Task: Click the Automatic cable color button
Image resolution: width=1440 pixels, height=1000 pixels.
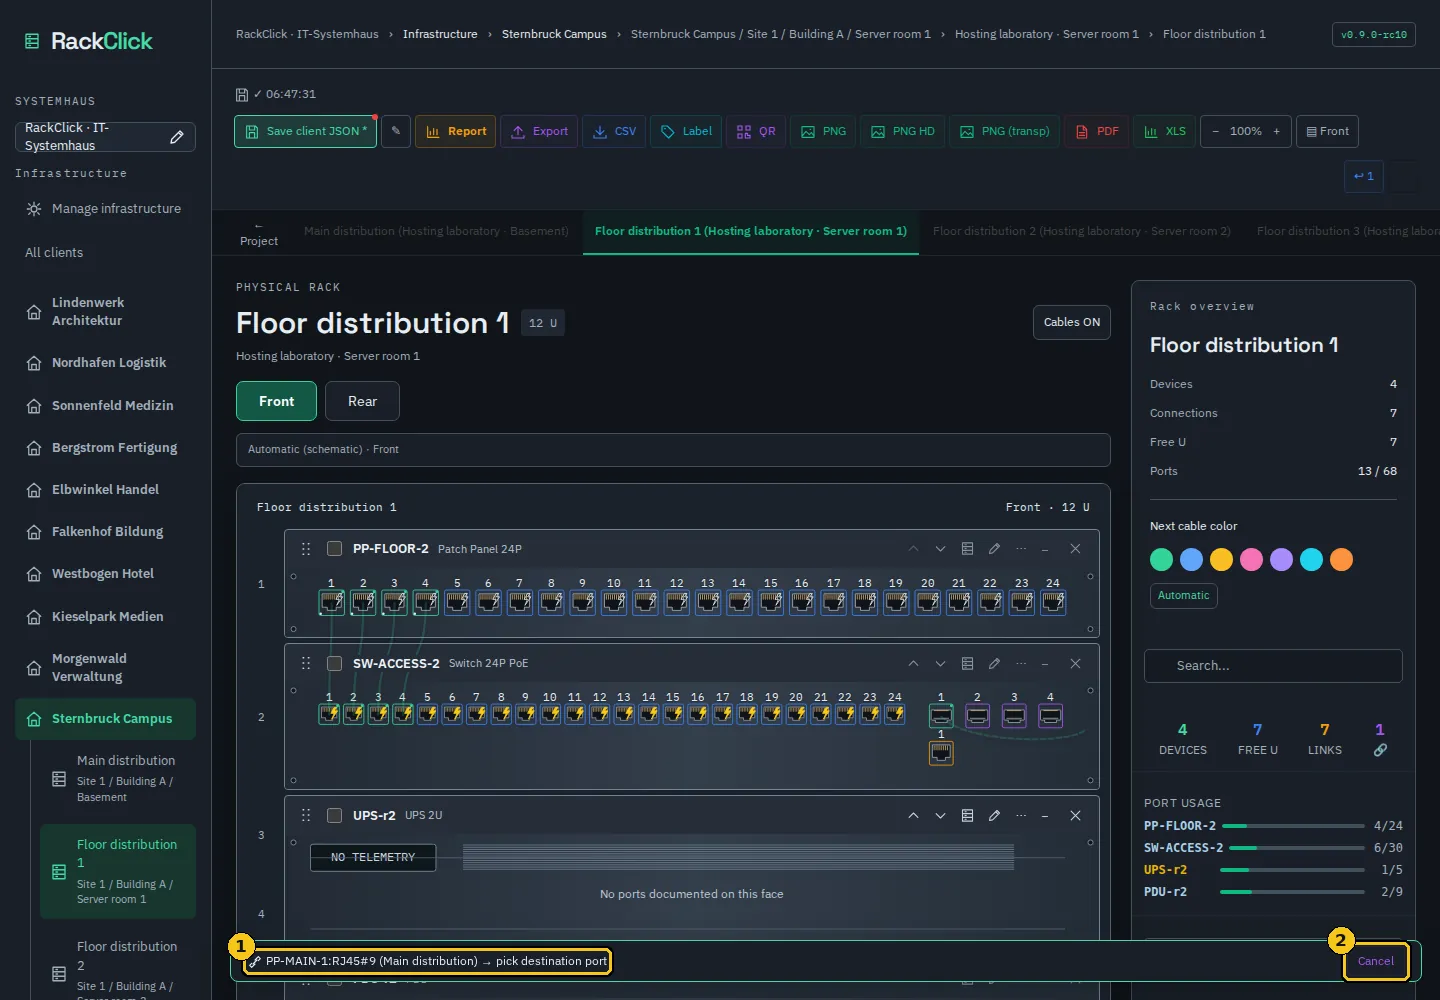Action: (x=1183, y=595)
